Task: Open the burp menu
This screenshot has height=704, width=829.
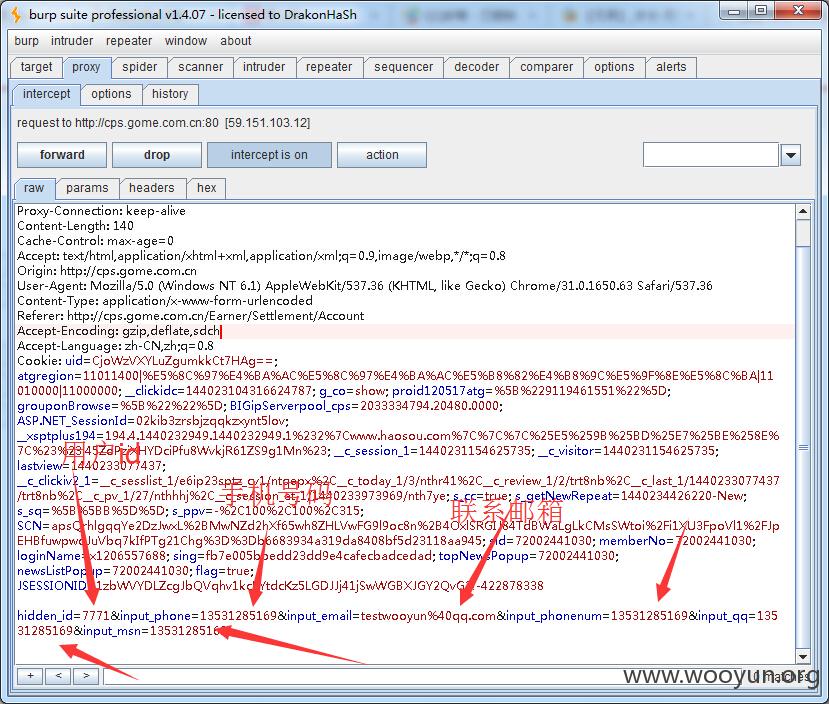Action: (x=26, y=41)
